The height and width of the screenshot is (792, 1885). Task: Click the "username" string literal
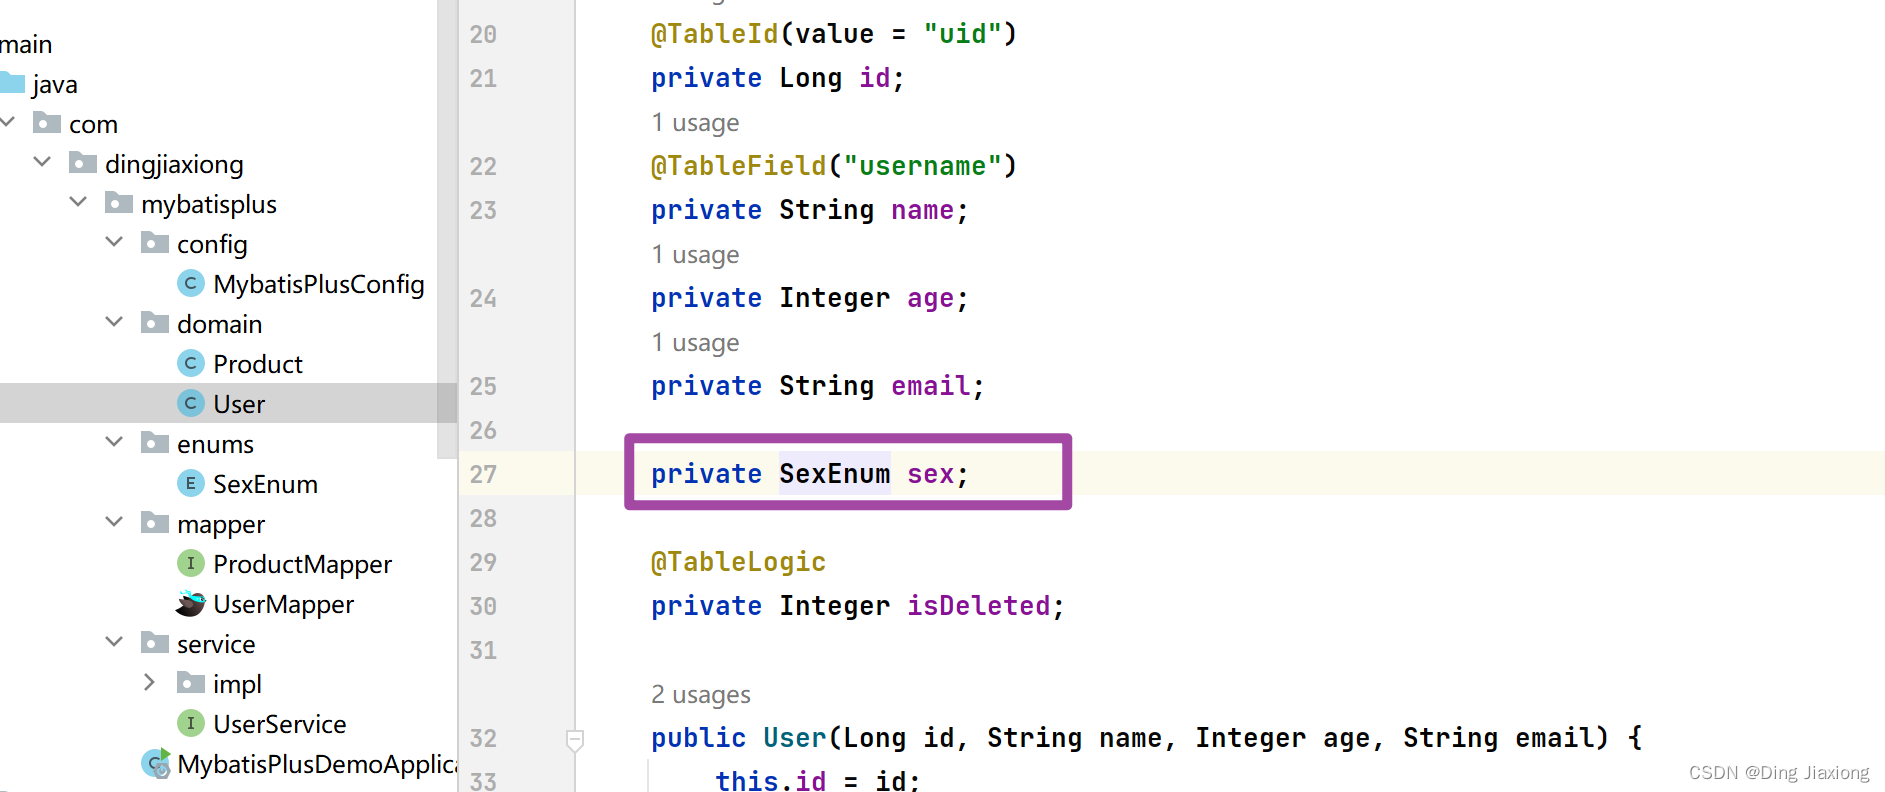922,166
